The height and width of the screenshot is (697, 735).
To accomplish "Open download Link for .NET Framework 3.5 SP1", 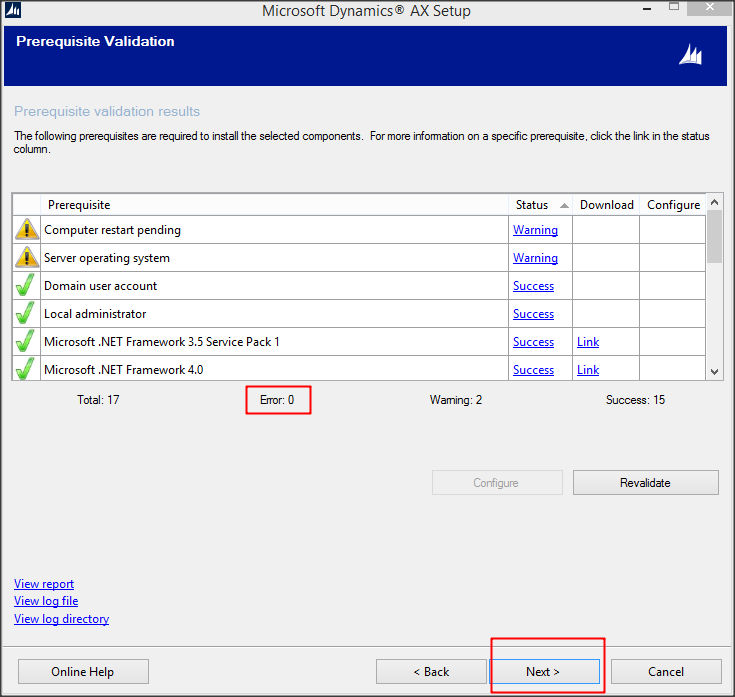I will pyautogui.click(x=588, y=342).
